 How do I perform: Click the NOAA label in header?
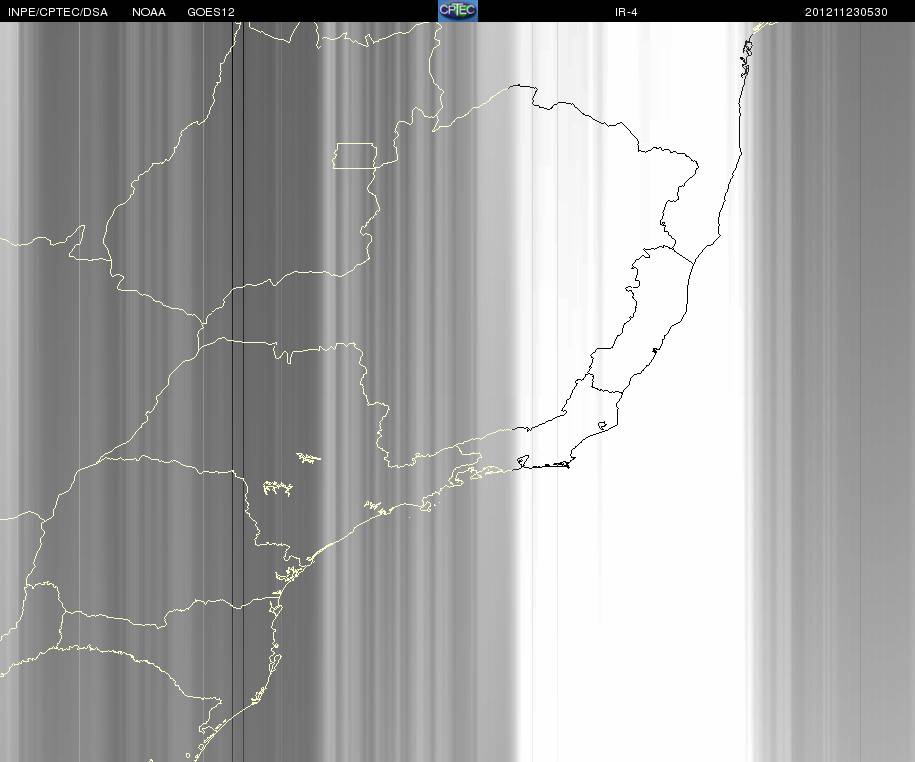pyautogui.click(x=149, y=12)
